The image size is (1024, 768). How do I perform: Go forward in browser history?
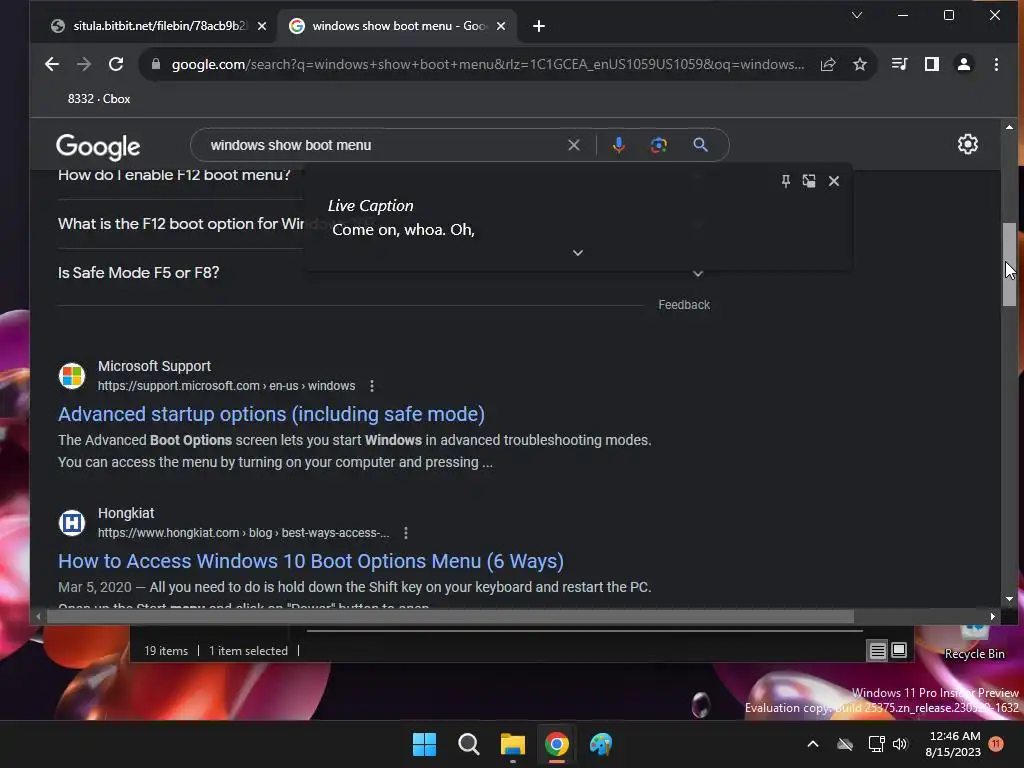pos(84,64)
